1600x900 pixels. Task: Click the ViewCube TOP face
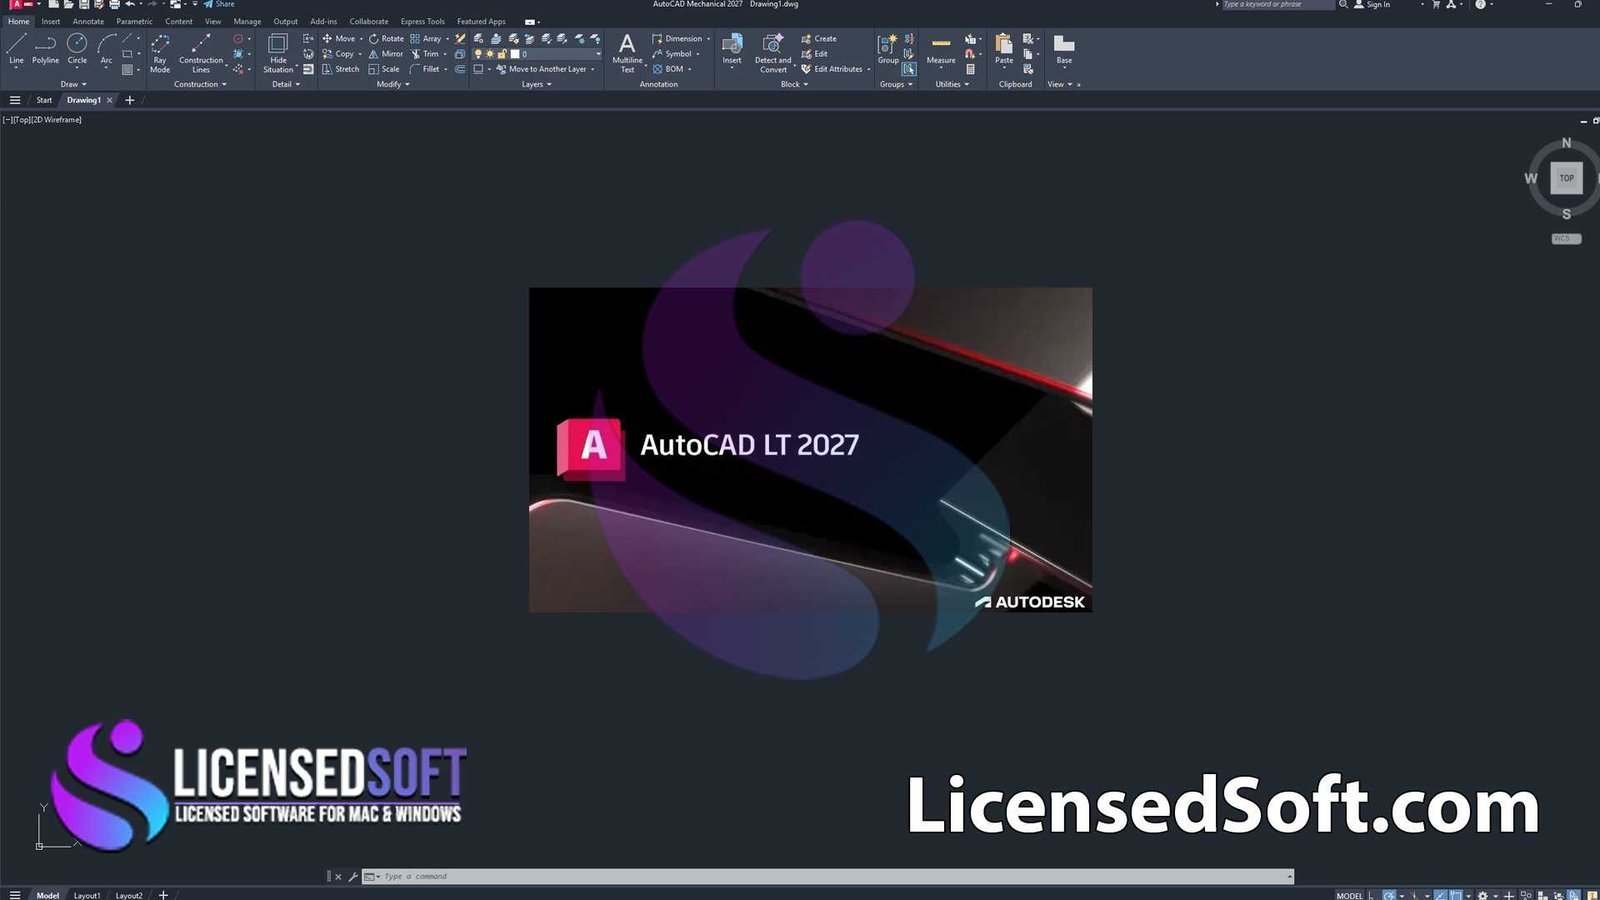coord(1565,178)
